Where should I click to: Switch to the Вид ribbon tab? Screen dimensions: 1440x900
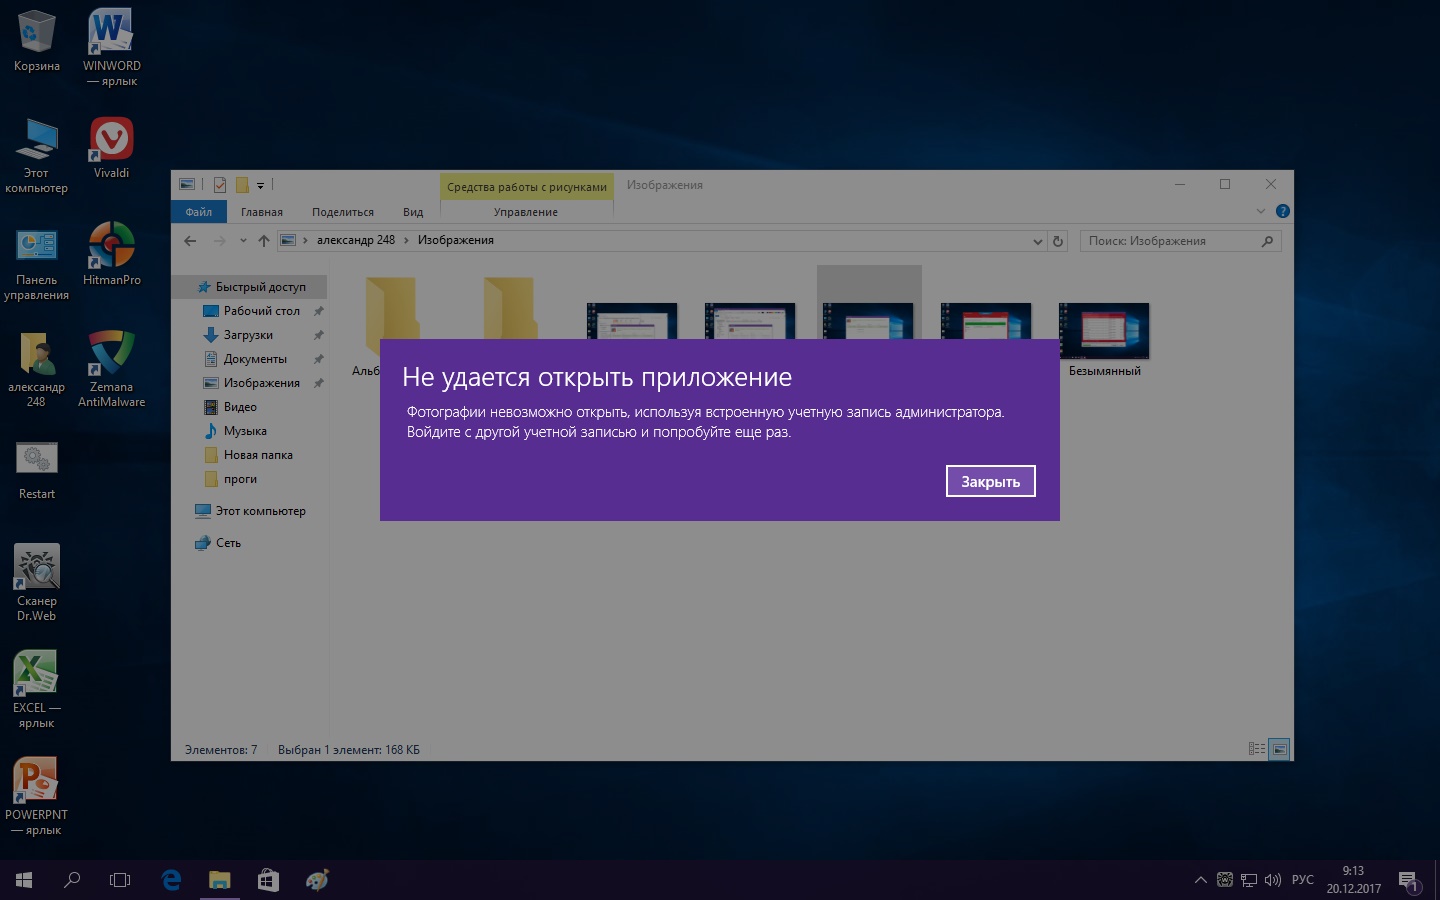pyautogui.click(x=413, y=212)
